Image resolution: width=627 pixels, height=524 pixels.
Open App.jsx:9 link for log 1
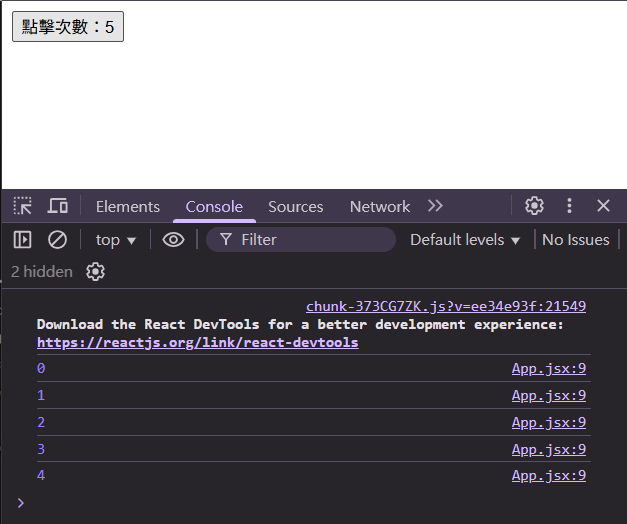click(x=549, y=395)
